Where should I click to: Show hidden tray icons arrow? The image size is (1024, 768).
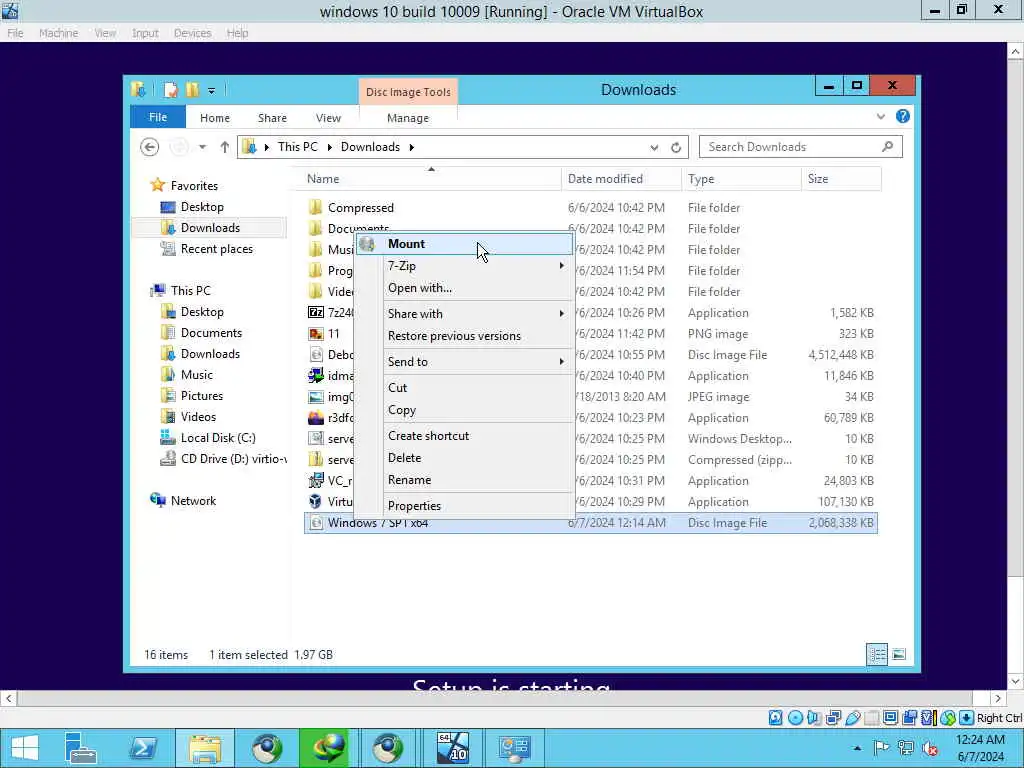tap(857, 748)
